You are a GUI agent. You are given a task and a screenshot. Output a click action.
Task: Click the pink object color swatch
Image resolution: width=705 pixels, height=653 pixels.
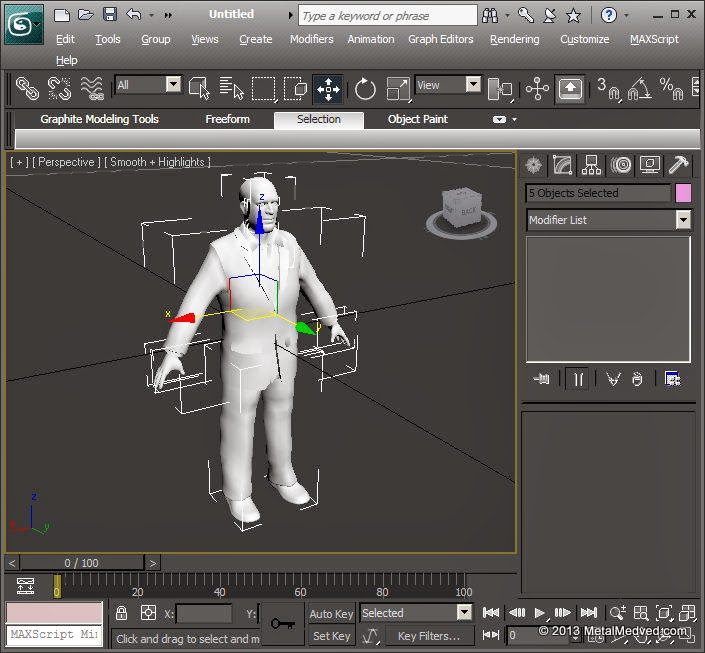click(x=683, y=193)
